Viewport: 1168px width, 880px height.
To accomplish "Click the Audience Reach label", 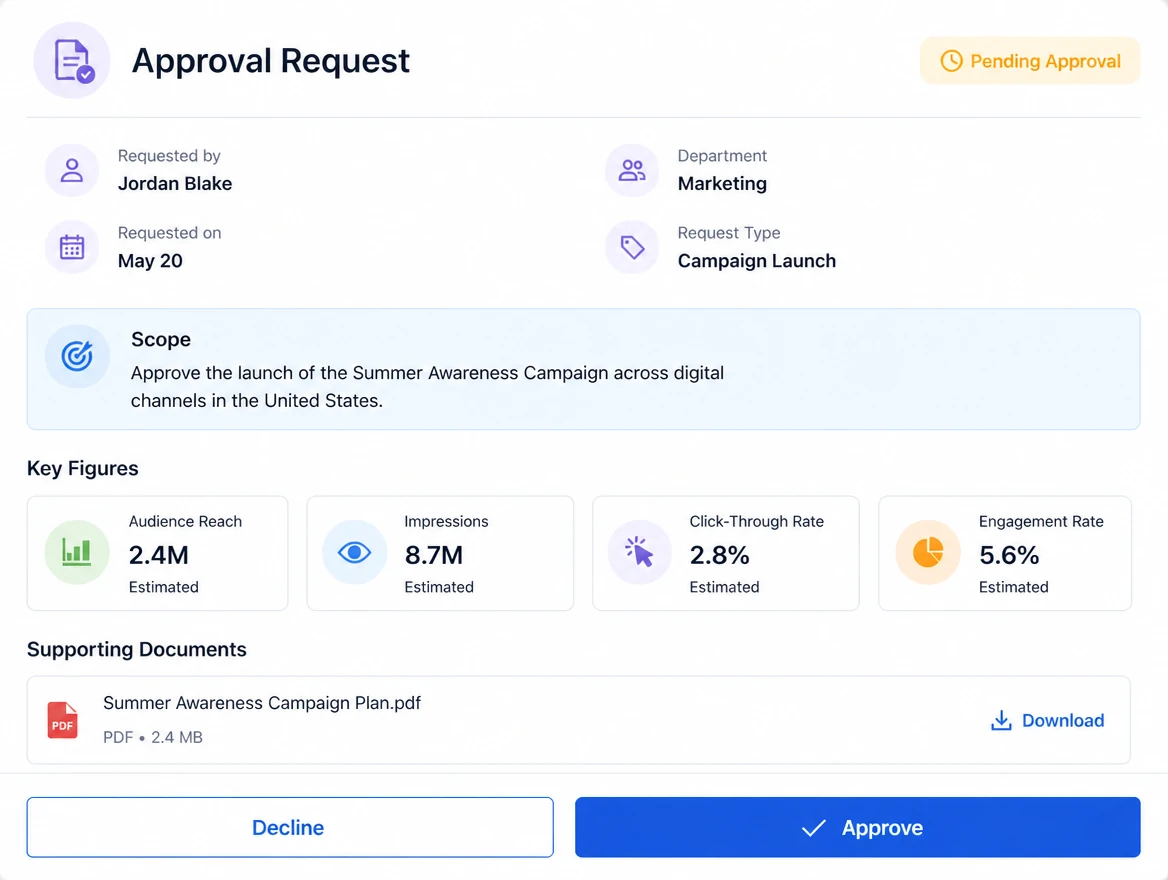I will pyautogui.click(x=185, y=522).
